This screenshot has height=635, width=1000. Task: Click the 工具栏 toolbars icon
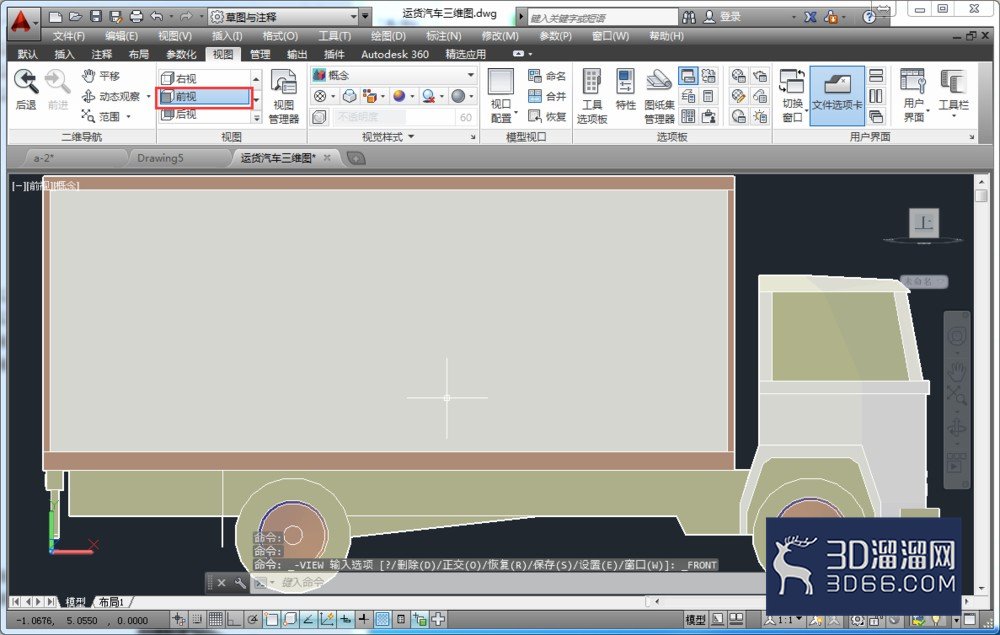(953, 82)
